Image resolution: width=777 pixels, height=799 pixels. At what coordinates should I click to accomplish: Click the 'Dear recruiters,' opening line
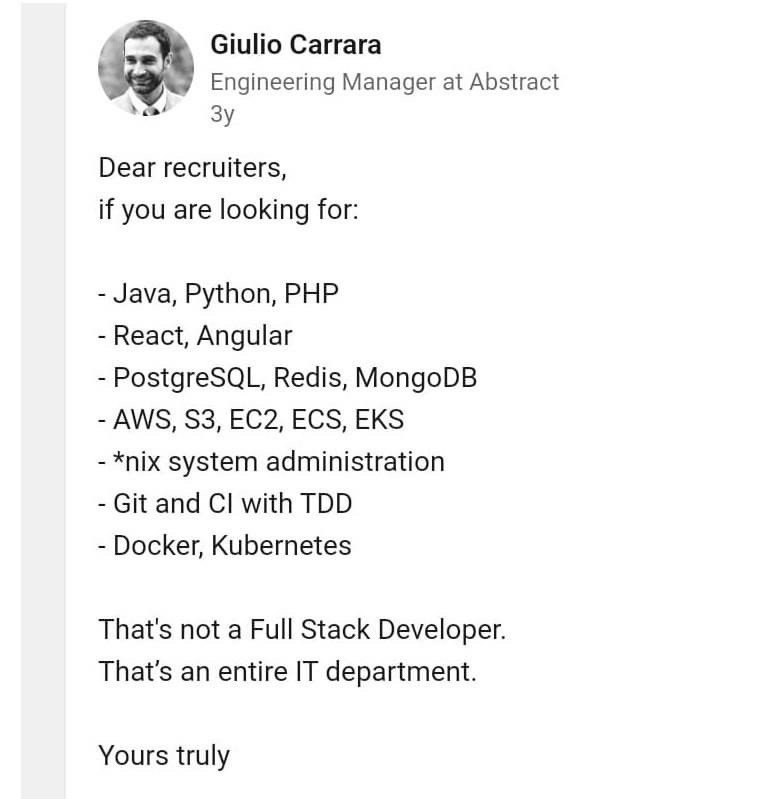coord(193,168)
